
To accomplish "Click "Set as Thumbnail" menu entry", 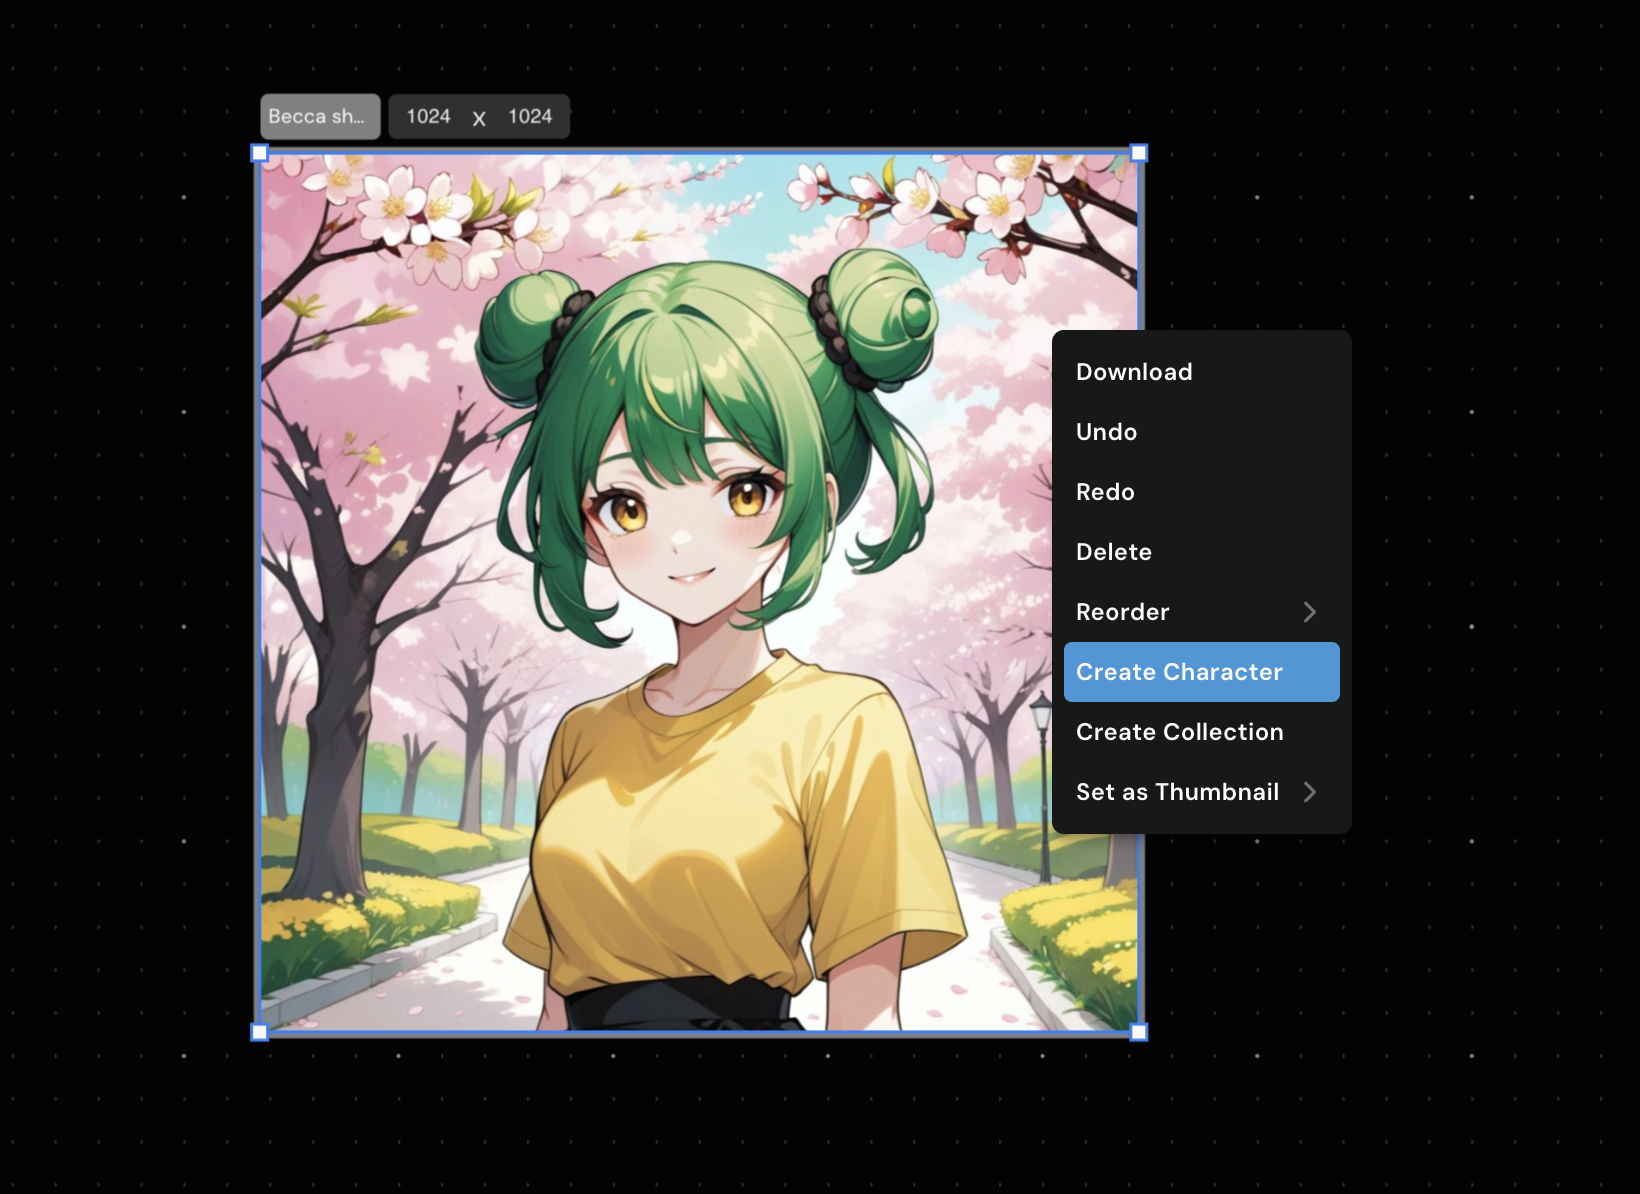I will [1177, 791].
